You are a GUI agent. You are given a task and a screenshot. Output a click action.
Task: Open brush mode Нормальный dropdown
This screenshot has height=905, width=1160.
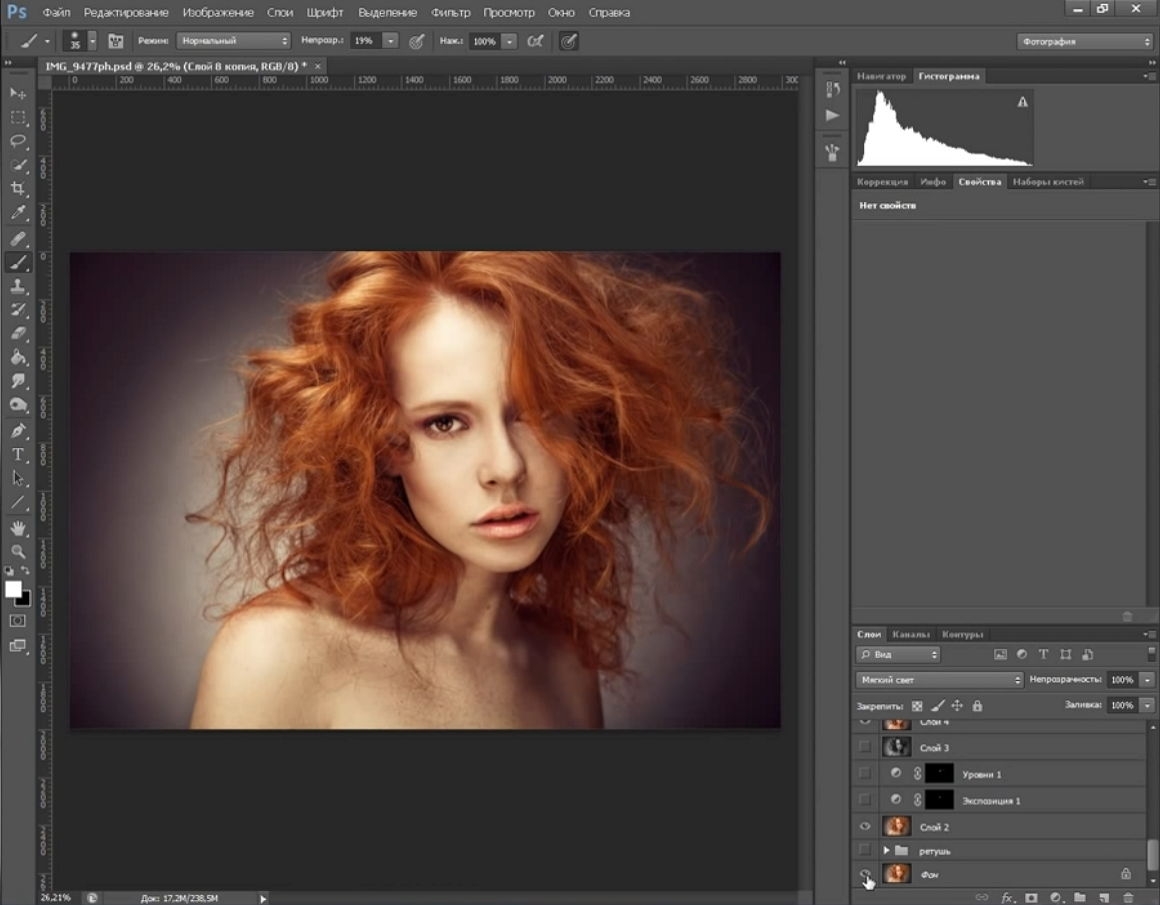(x=233, y=41)
